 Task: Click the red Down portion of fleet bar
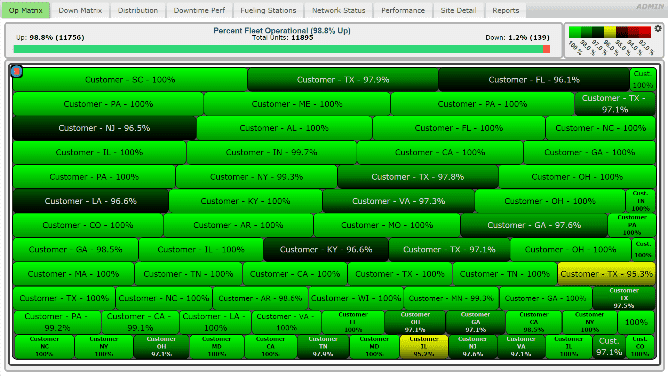click(x=546, y=49)
